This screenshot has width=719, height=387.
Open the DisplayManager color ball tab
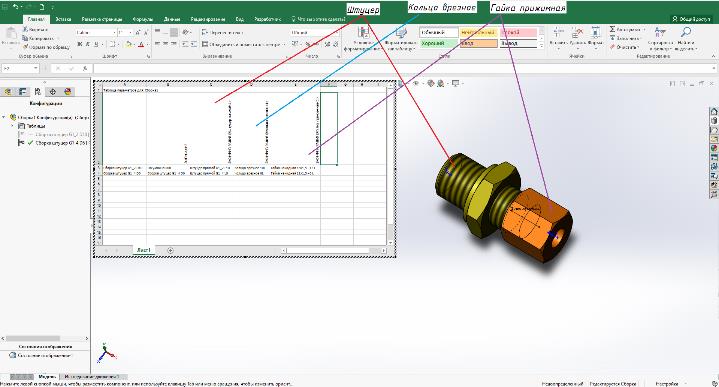(x=68, y=92)
